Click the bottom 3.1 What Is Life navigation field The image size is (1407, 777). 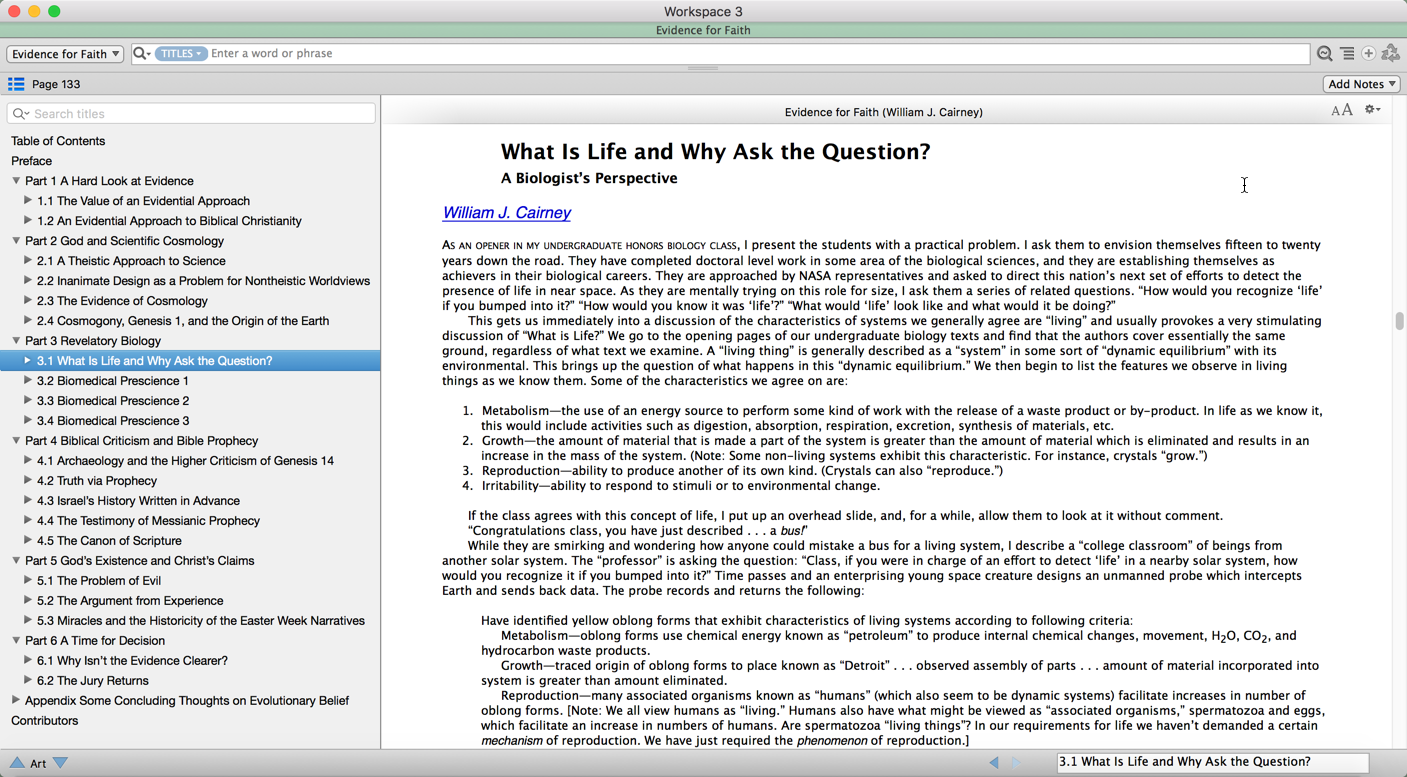[1212, 762]
